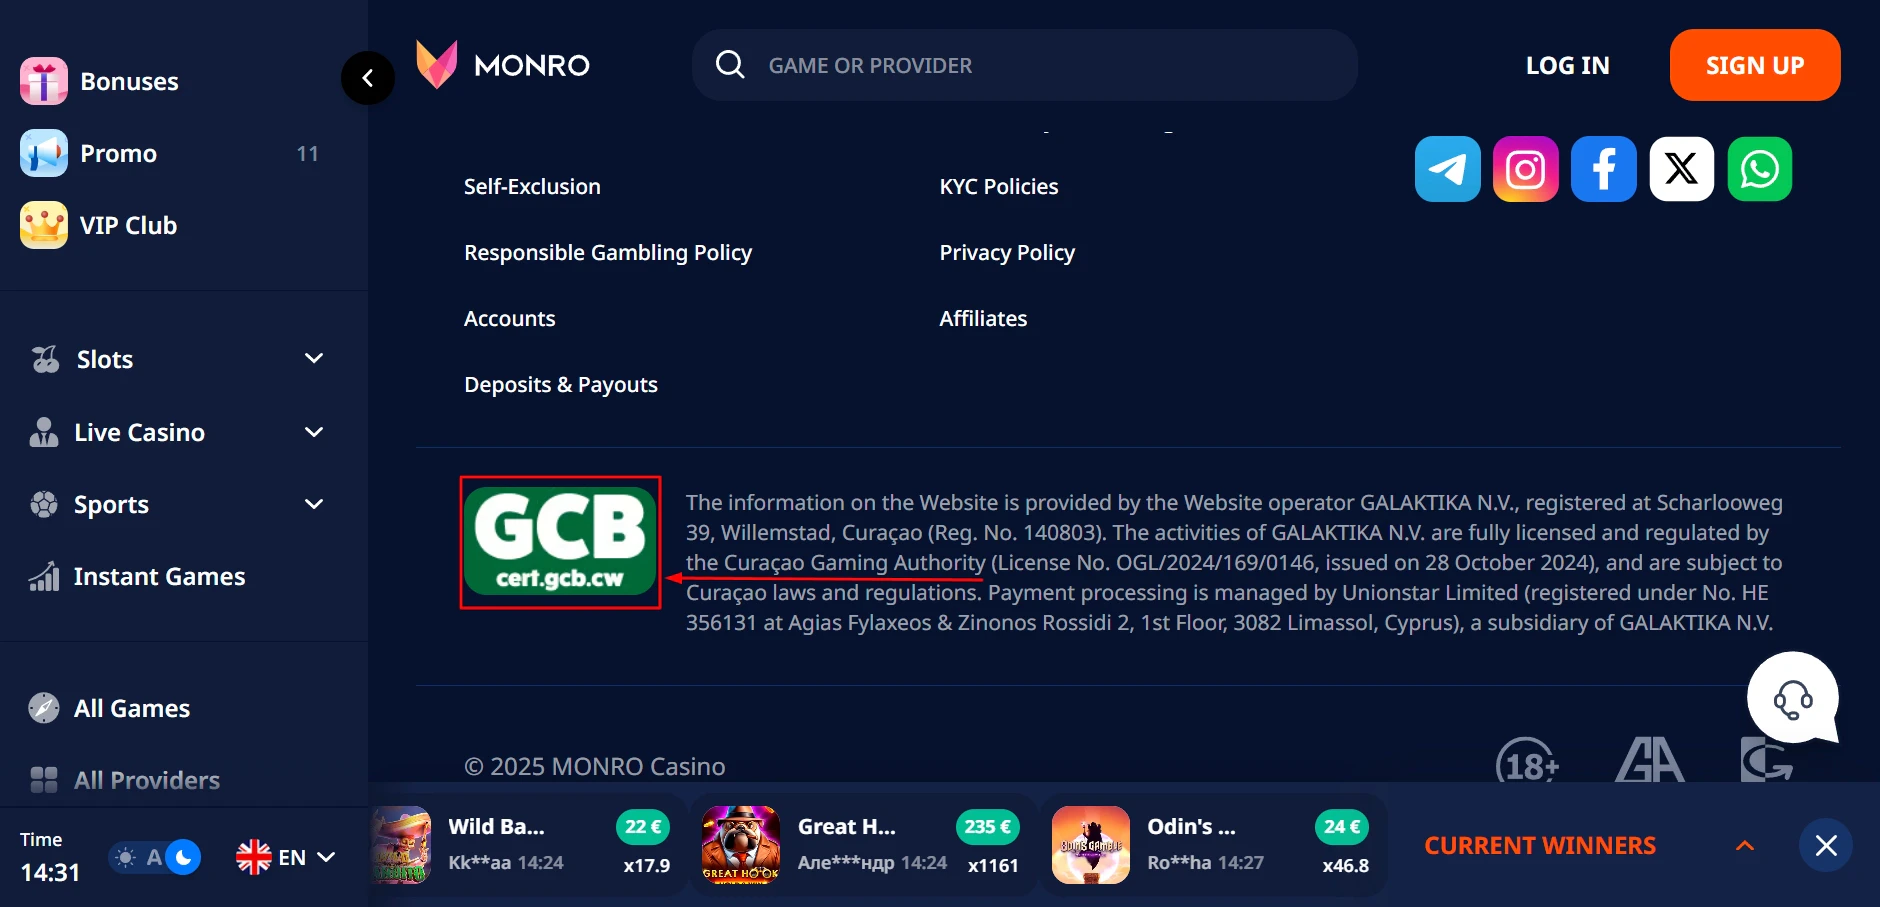
Task: Open the Instagram social icon
Action: pyautogui.click(x=1525, y=169)
